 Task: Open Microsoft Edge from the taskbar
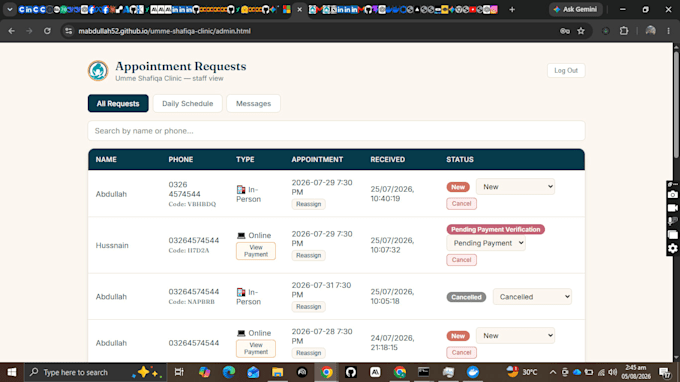[229, 372]
